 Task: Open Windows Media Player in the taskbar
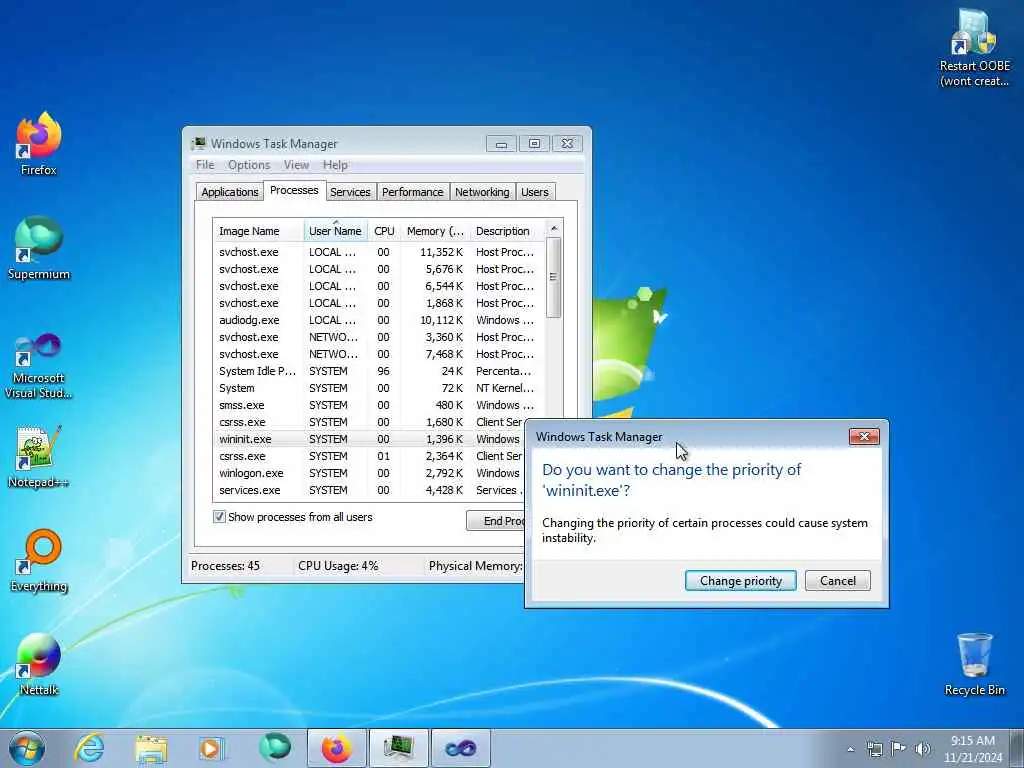click(212, 748)
